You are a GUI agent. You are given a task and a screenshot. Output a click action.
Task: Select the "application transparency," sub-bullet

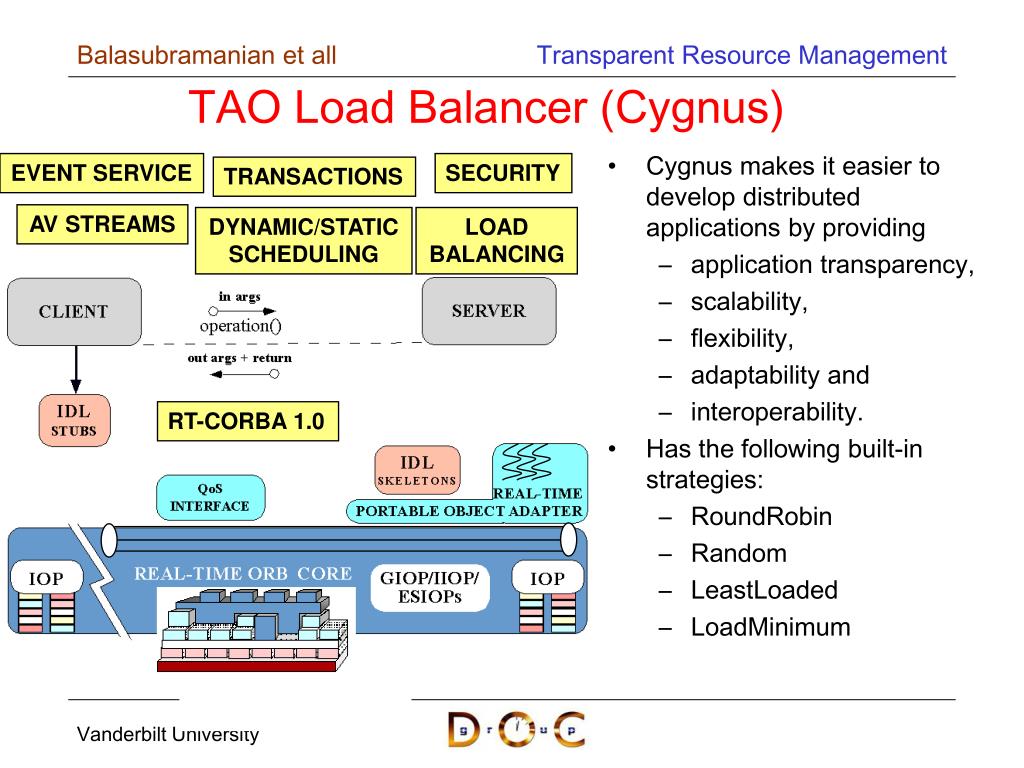pos(832,265)
